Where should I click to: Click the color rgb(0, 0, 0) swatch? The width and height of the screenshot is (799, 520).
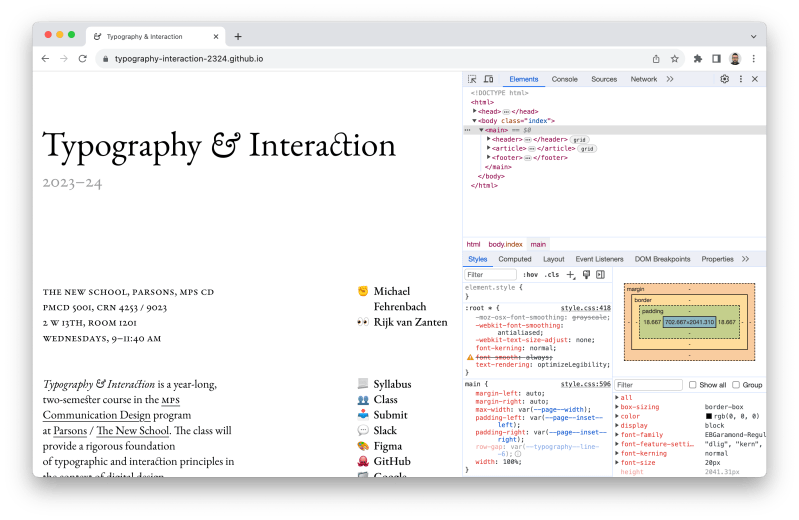click(x=708, y=417)
